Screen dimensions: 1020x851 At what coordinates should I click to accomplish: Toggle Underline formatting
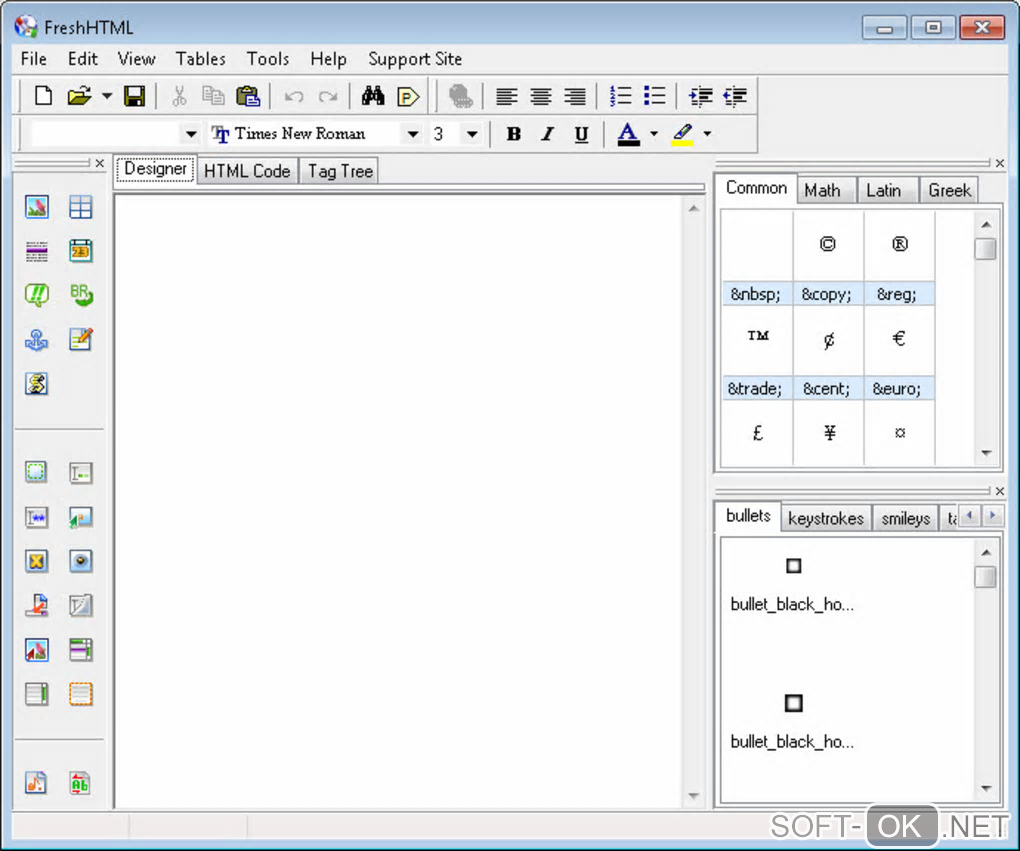click(x=582, y=134)
